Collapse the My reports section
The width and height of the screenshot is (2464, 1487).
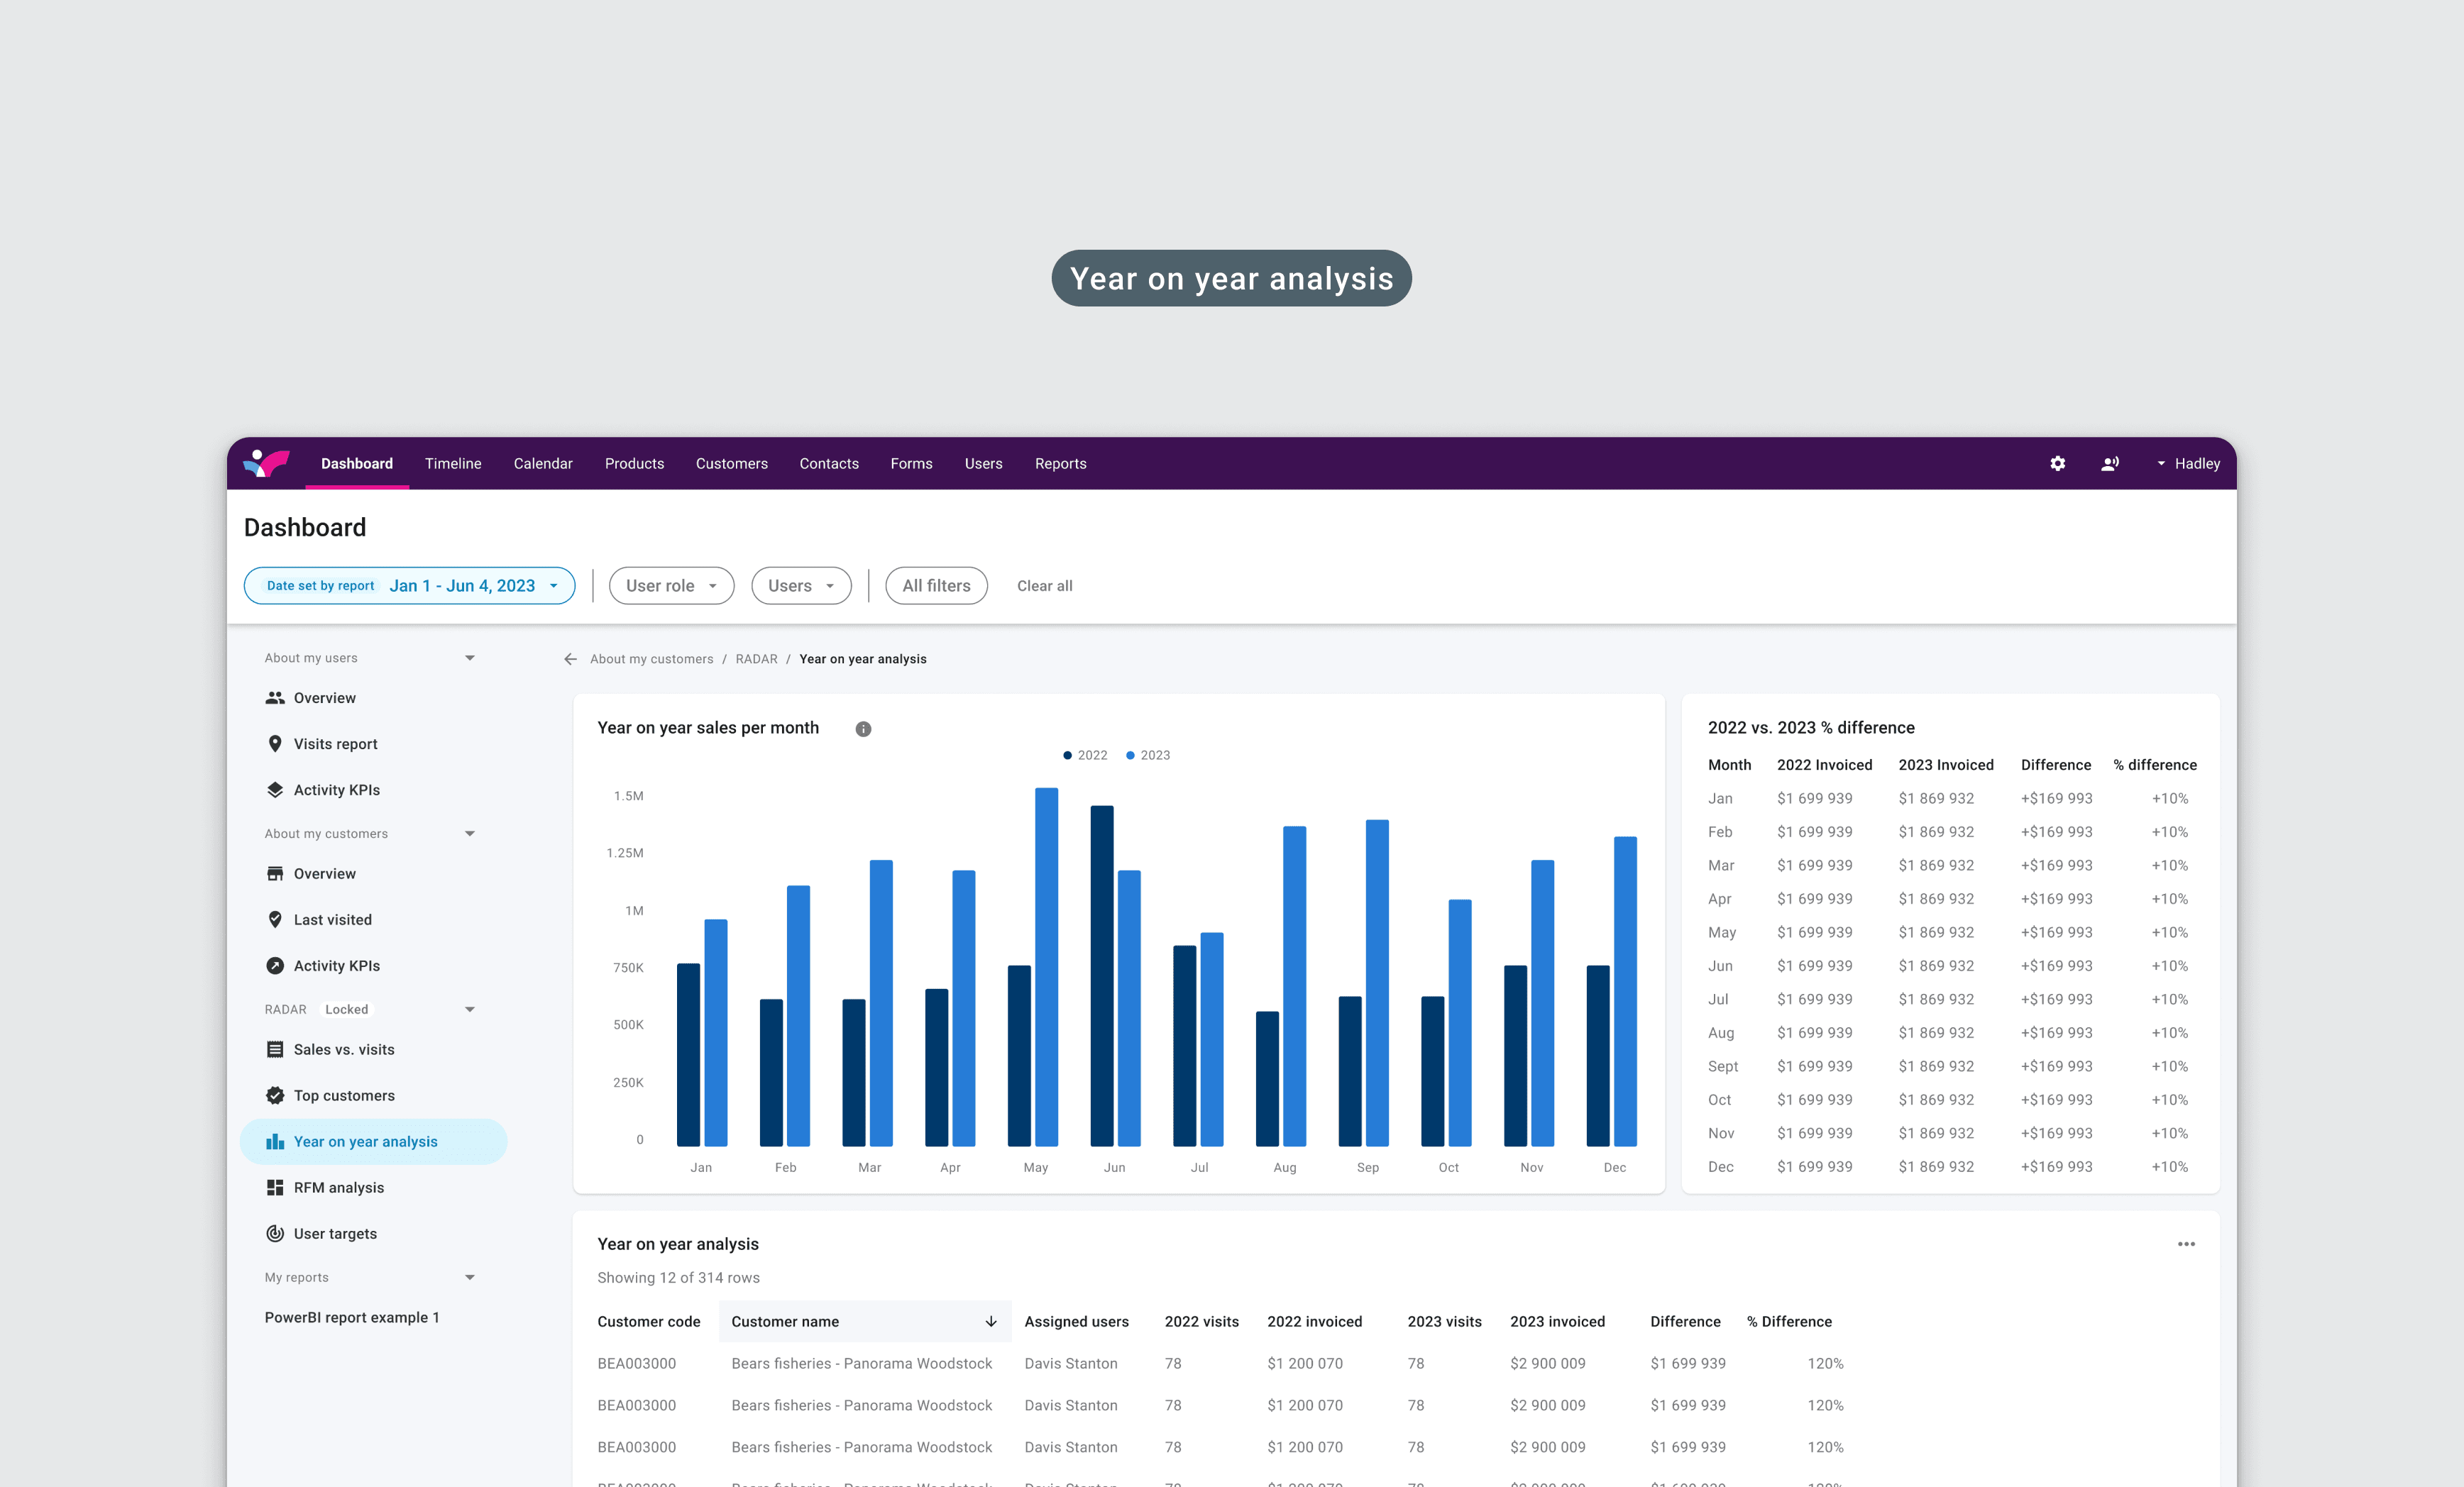[x=469, y=1278]
